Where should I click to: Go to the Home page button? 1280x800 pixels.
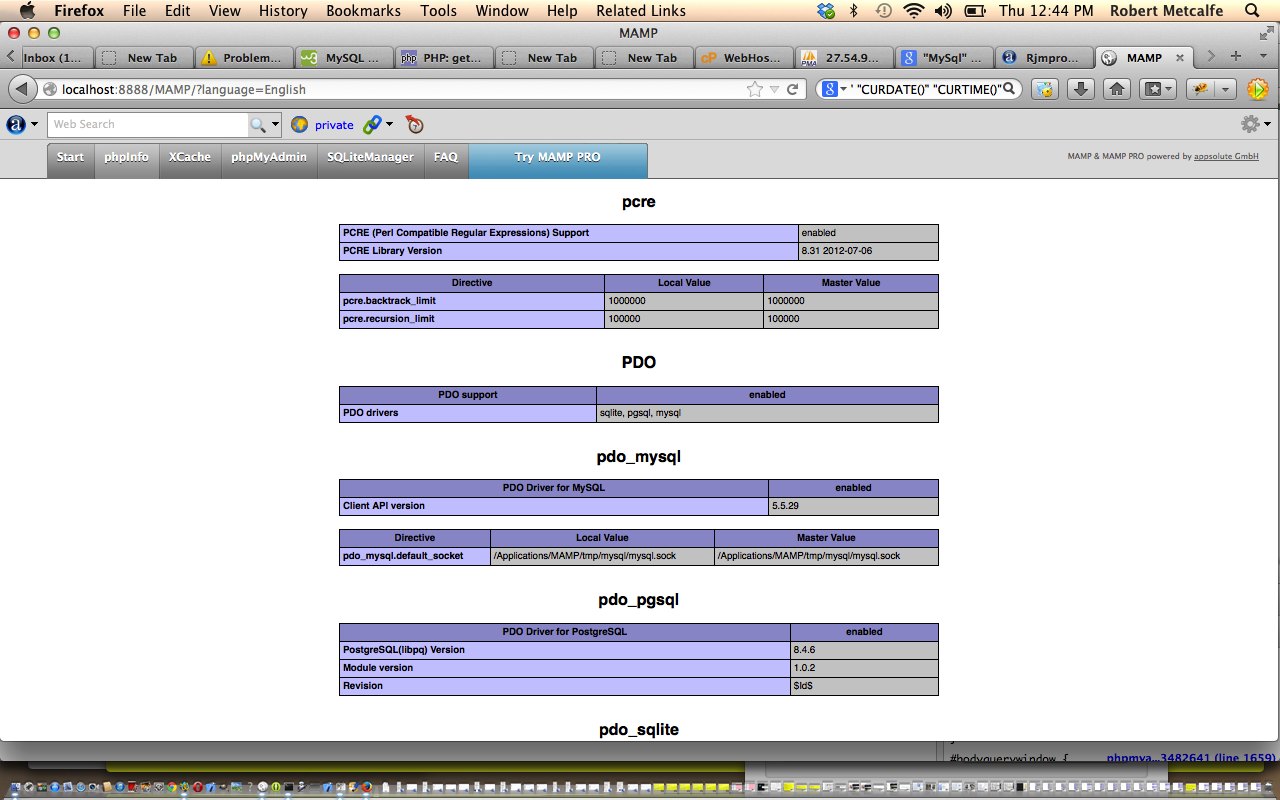coord(1117,89)
